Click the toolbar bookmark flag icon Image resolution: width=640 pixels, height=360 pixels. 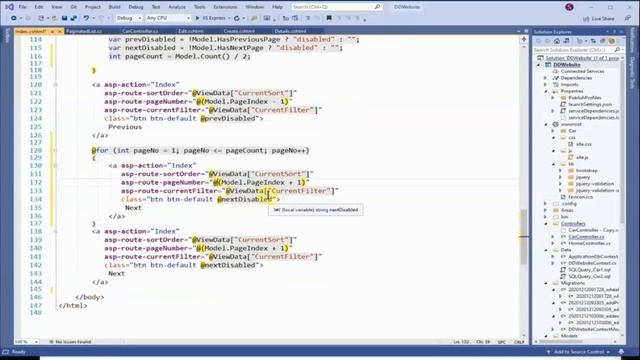pyautogui.click(x=329, y=18)
